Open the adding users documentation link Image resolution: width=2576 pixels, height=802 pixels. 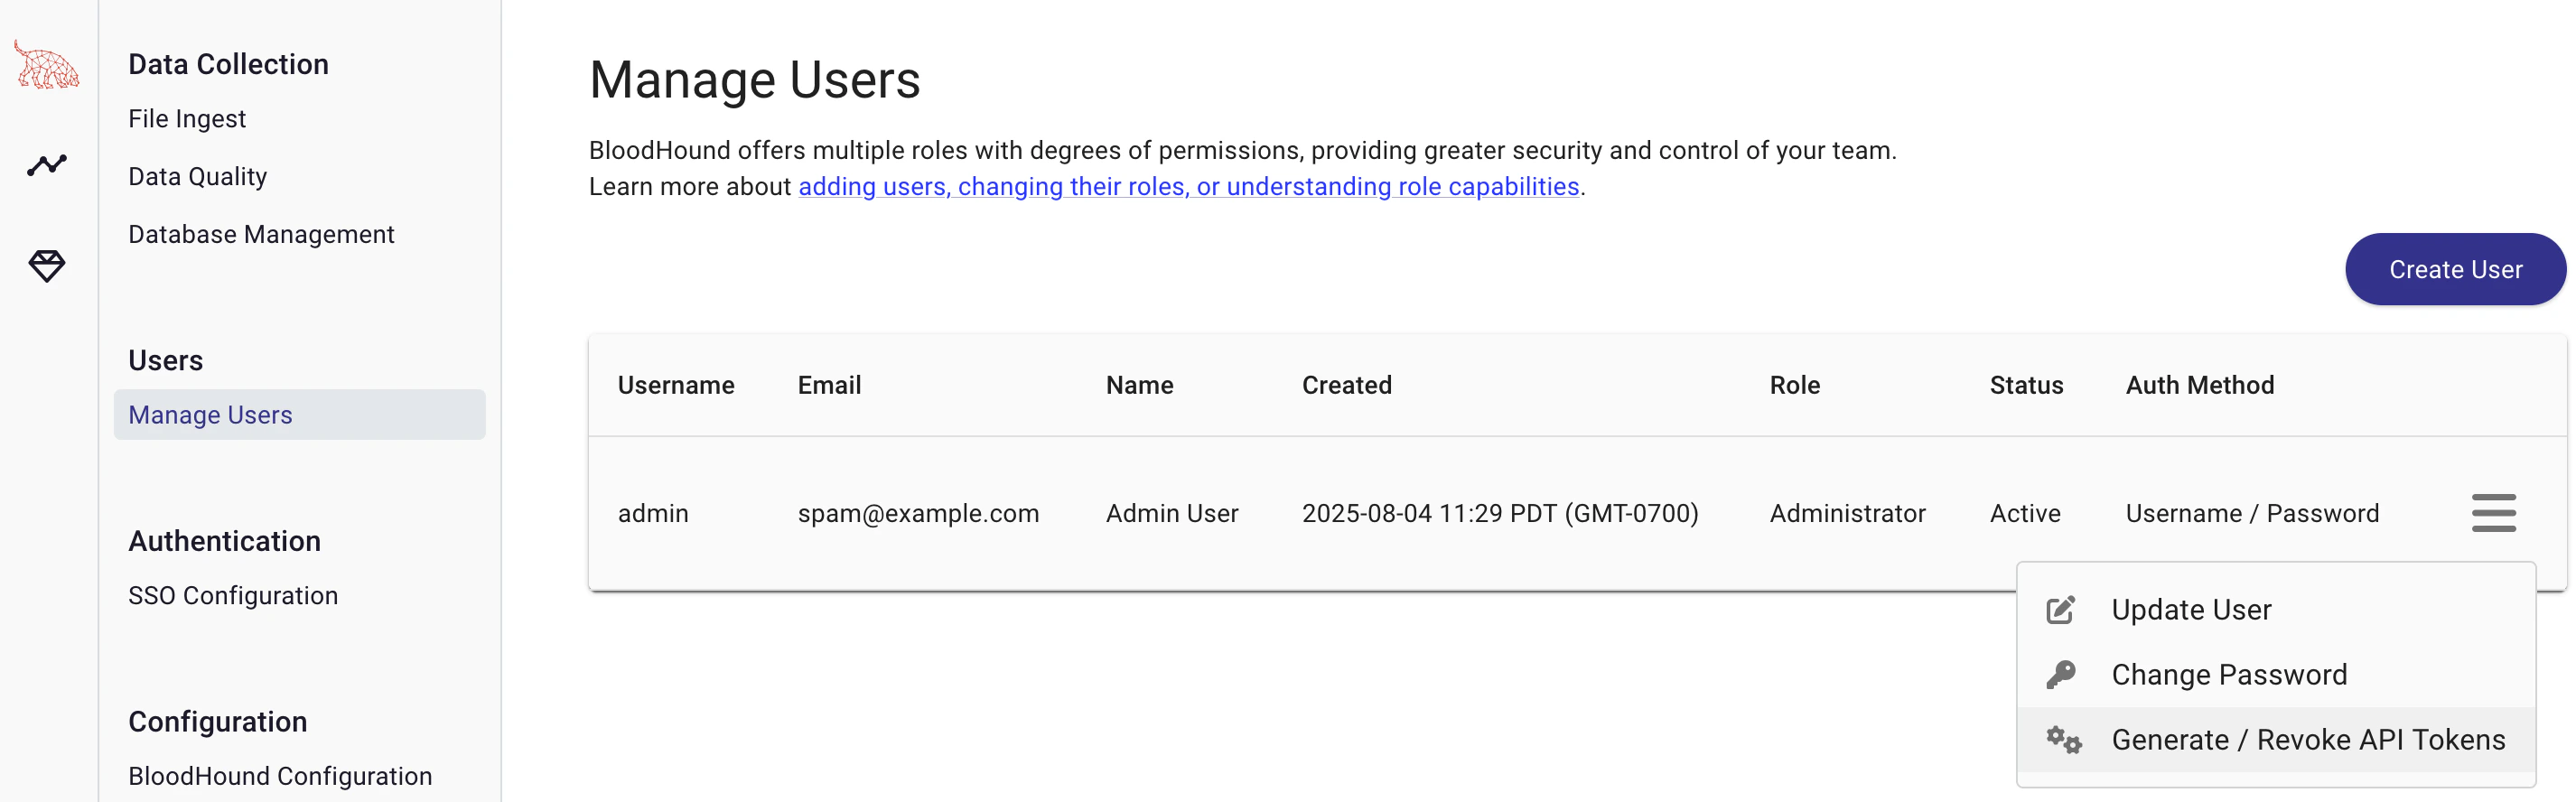pos(1188,187)
